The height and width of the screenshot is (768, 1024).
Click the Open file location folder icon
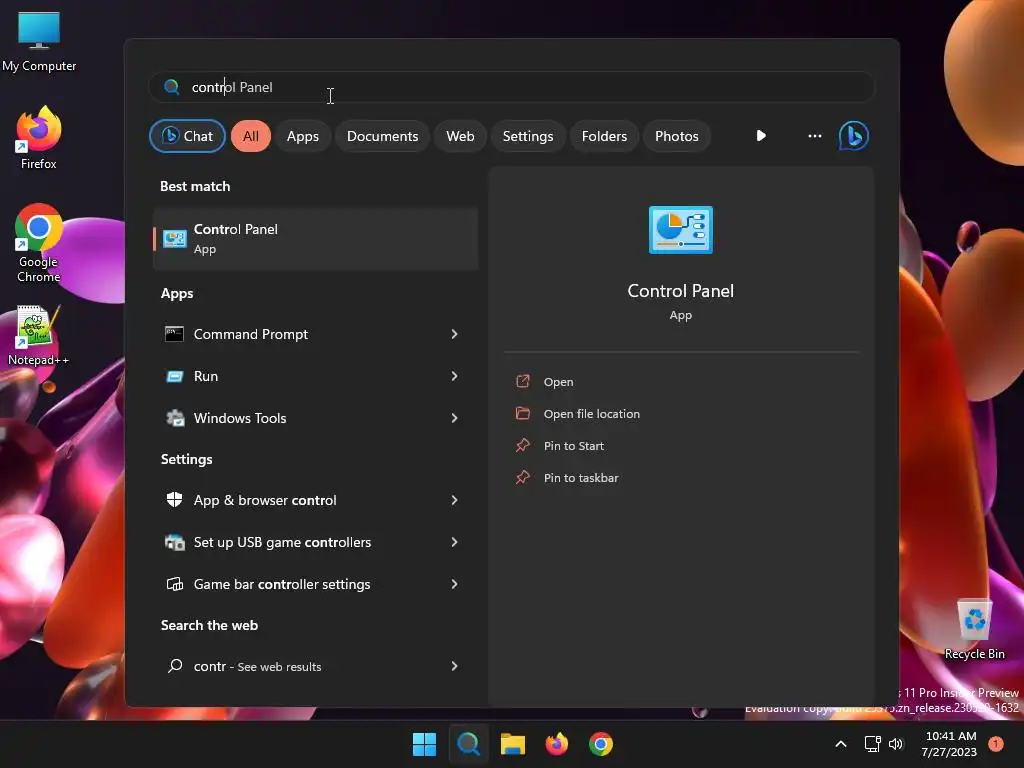click(x=522, y=413)
